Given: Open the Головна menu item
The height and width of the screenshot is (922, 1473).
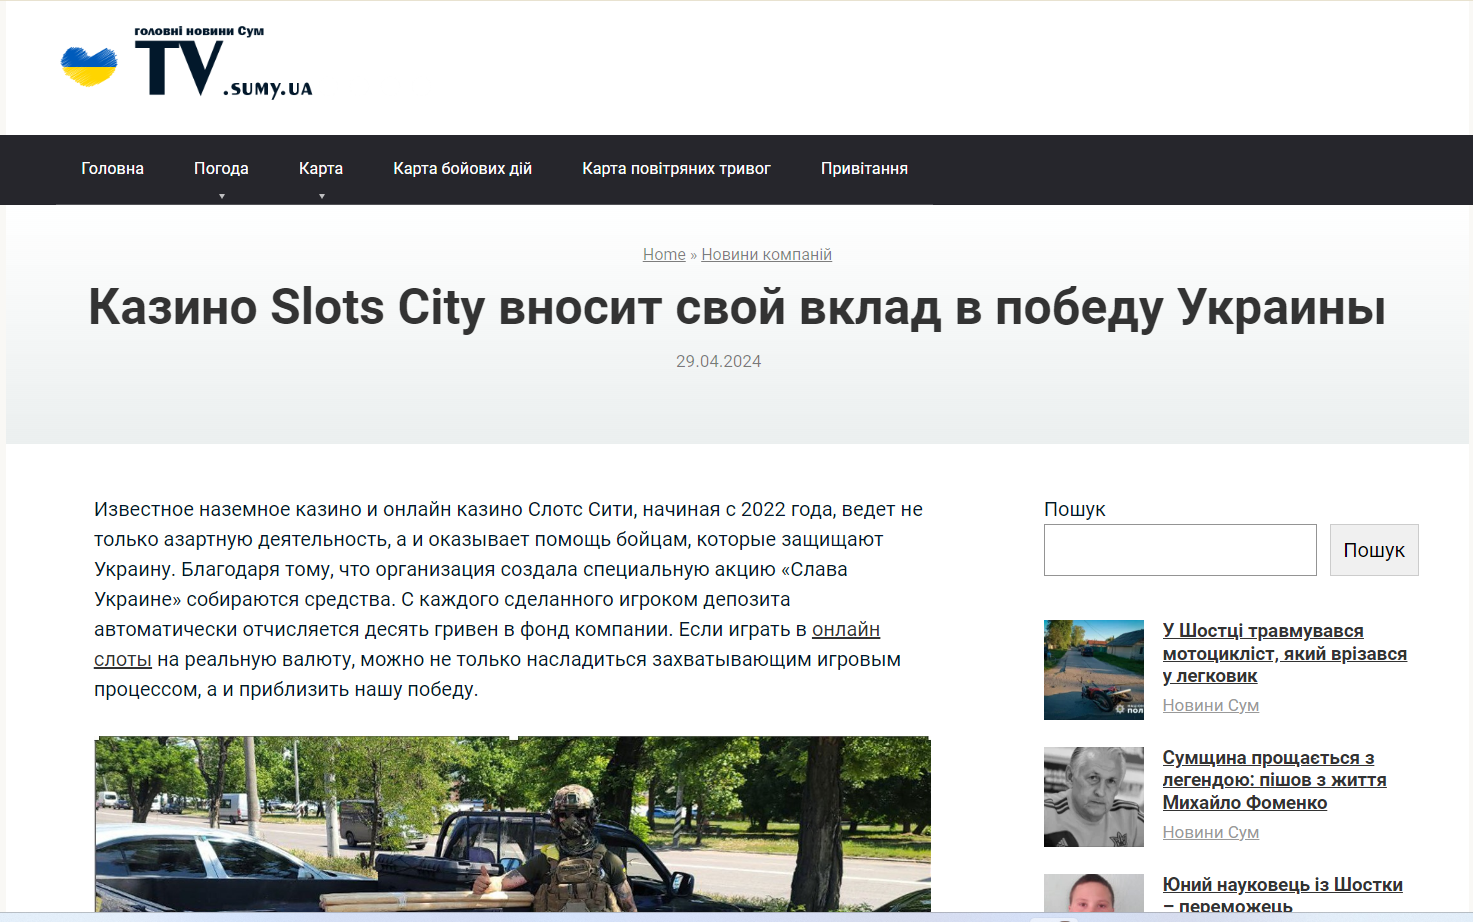Looking at the screenshot, I should (x=112, y=168).
